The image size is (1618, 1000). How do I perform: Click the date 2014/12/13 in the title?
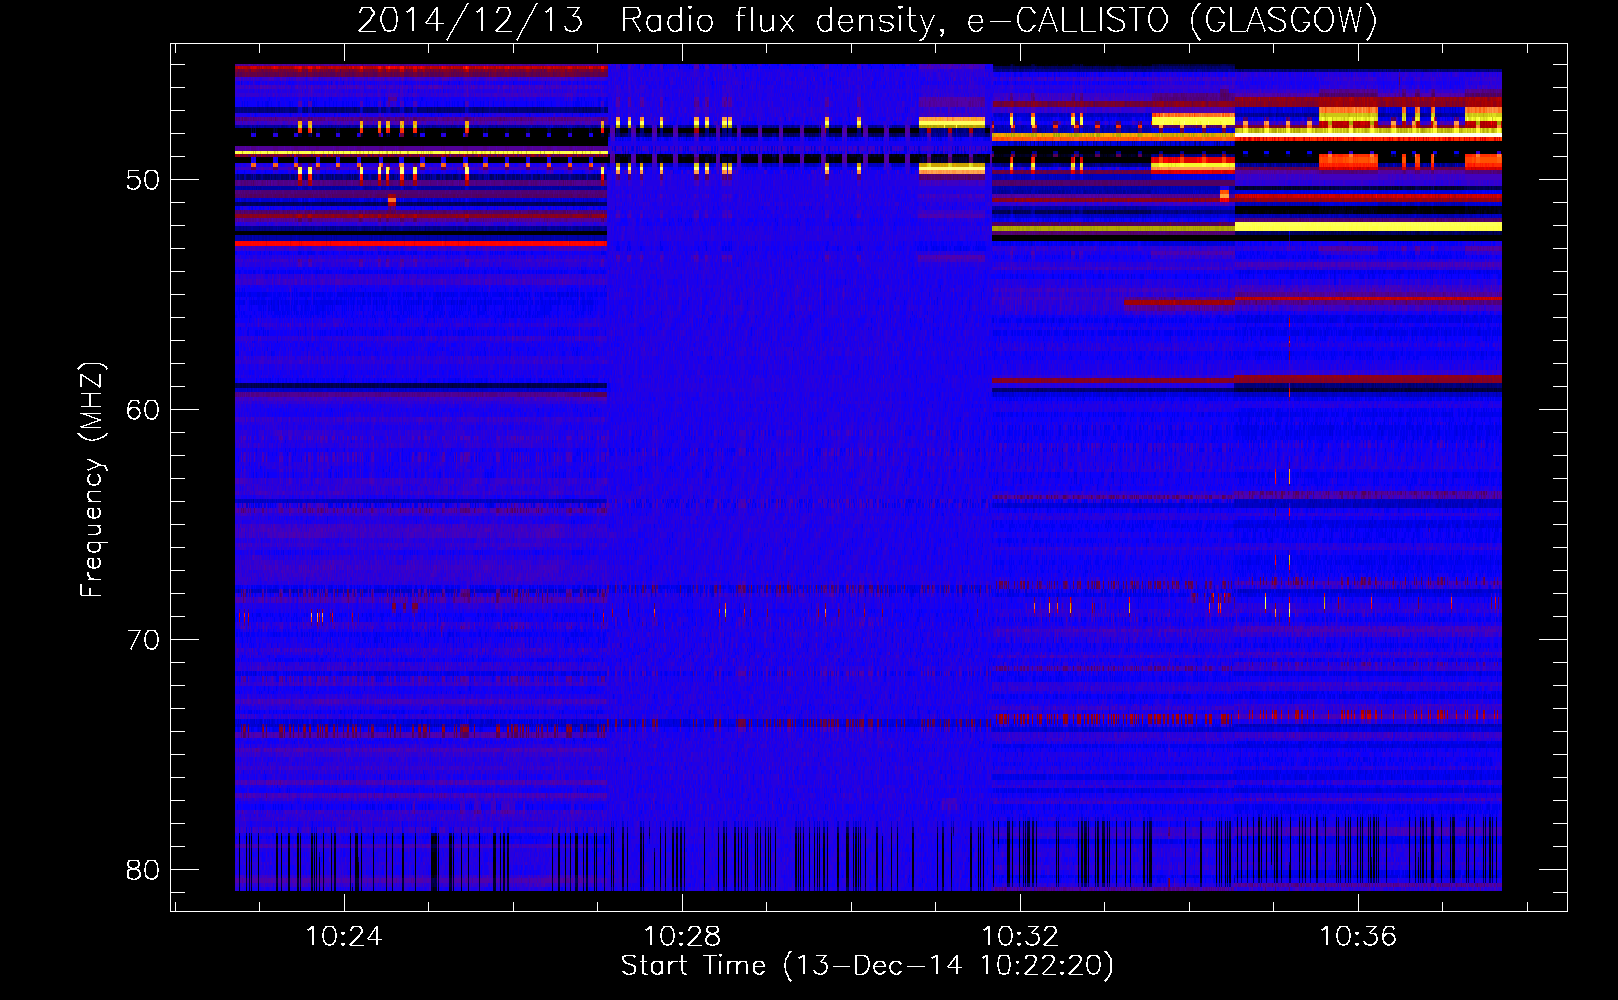[470, 20]
